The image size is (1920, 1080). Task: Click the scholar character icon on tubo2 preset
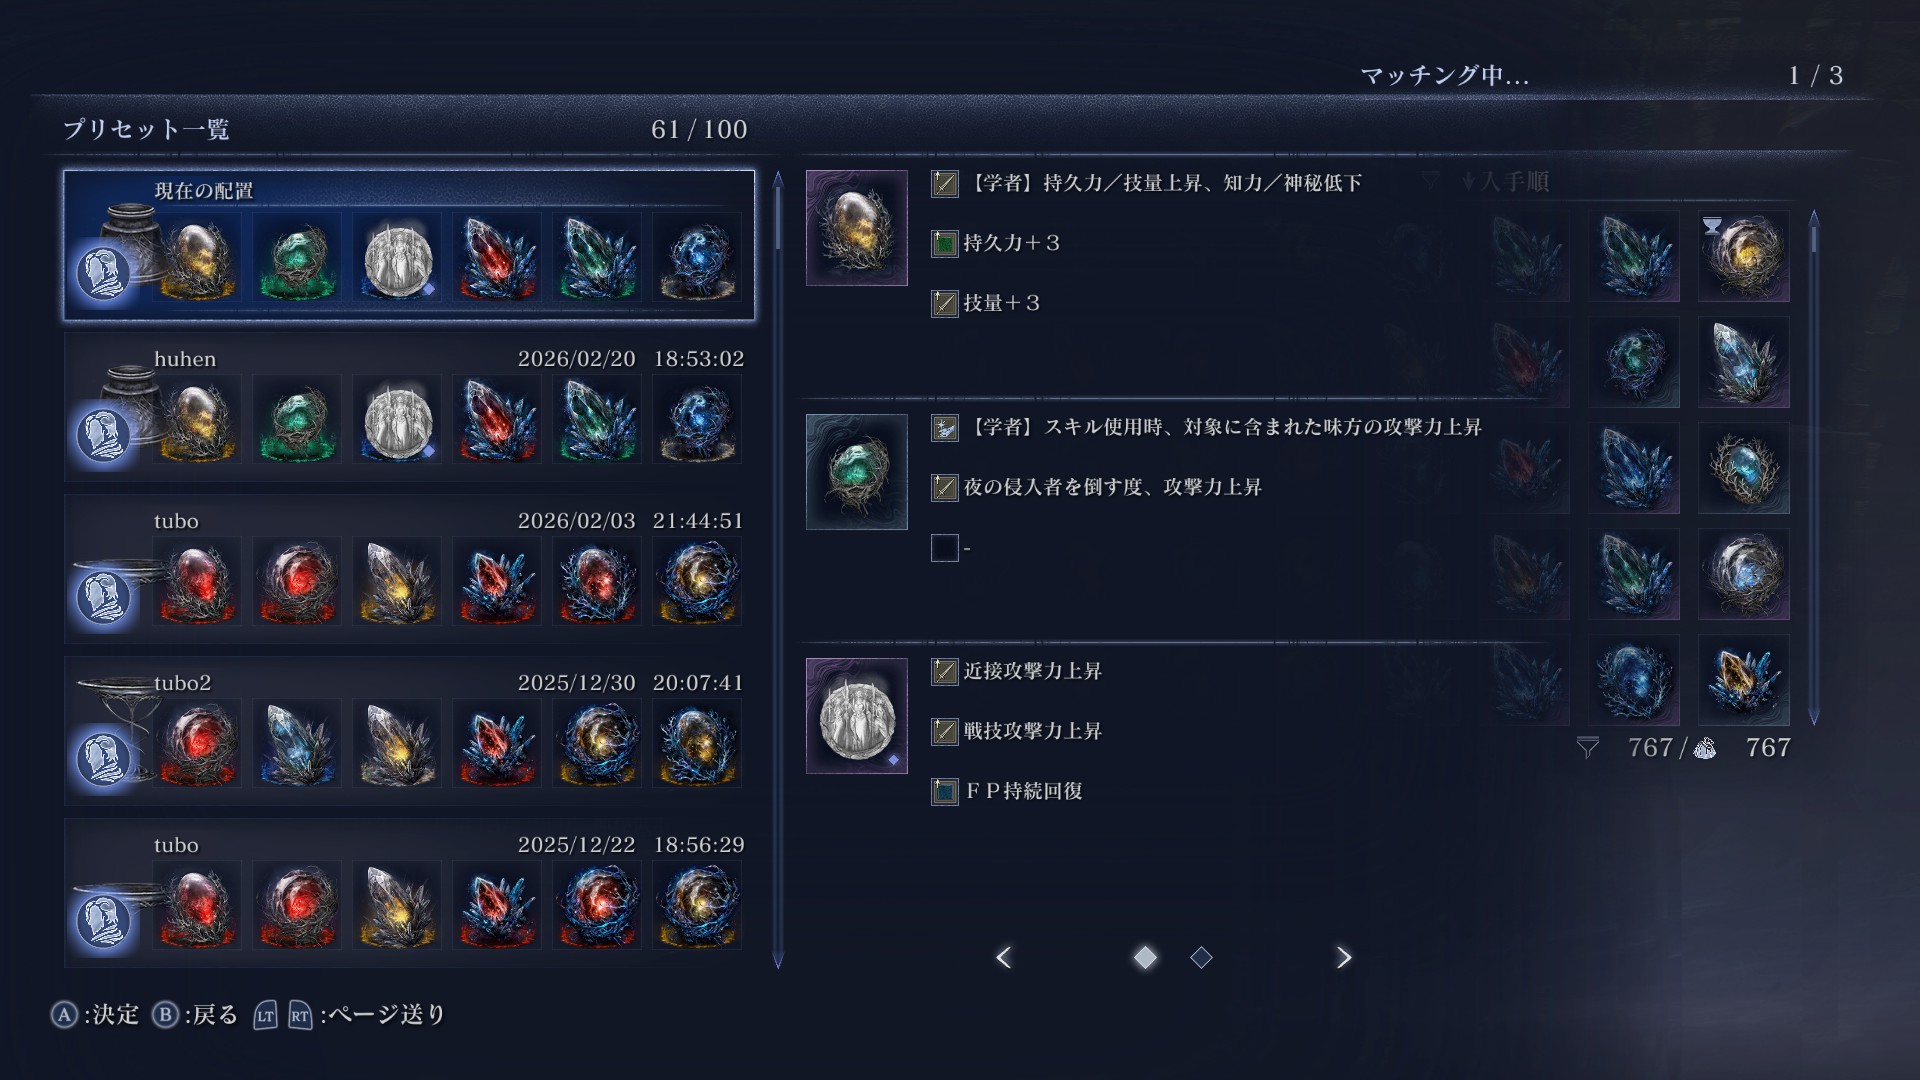coord(104,759)
